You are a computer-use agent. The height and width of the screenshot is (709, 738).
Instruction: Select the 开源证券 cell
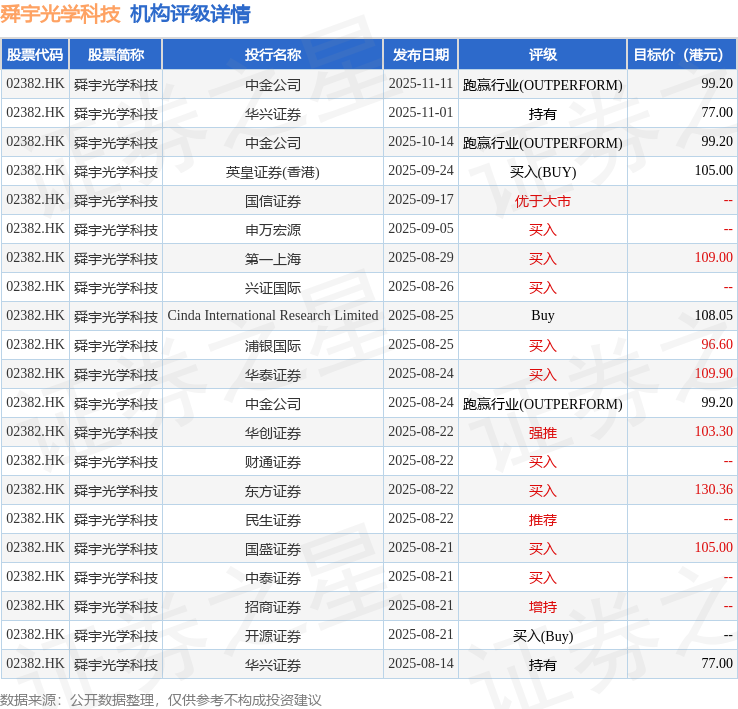coord(273,636)
